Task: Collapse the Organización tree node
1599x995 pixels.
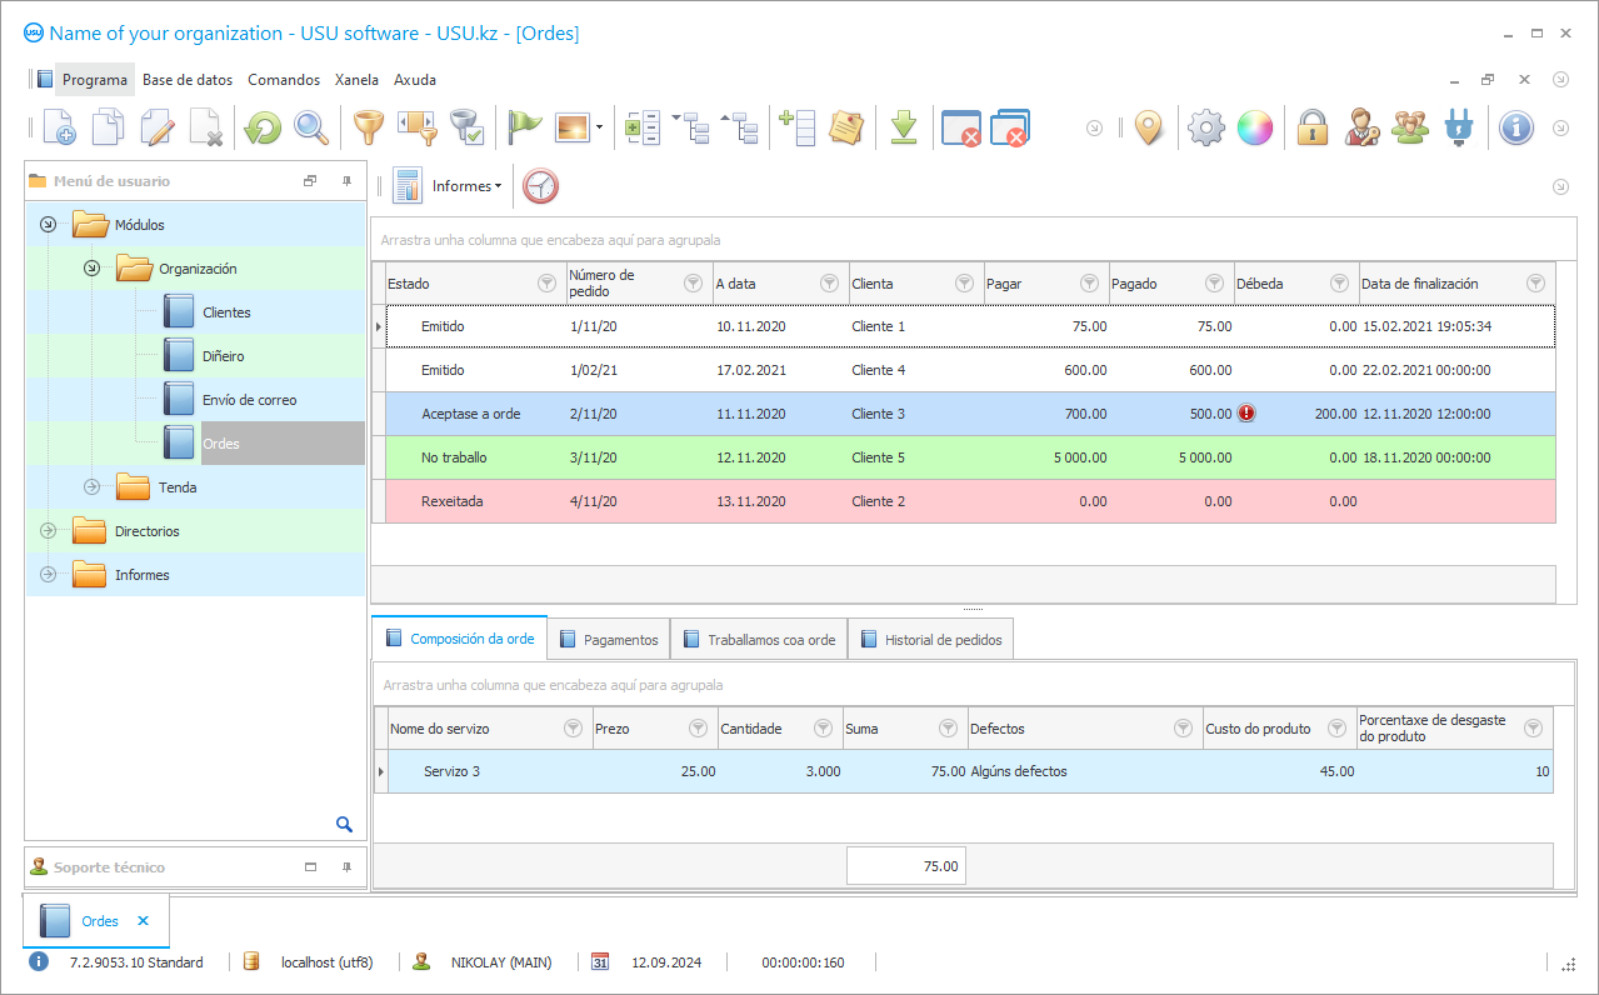Action: pos(92,268)
